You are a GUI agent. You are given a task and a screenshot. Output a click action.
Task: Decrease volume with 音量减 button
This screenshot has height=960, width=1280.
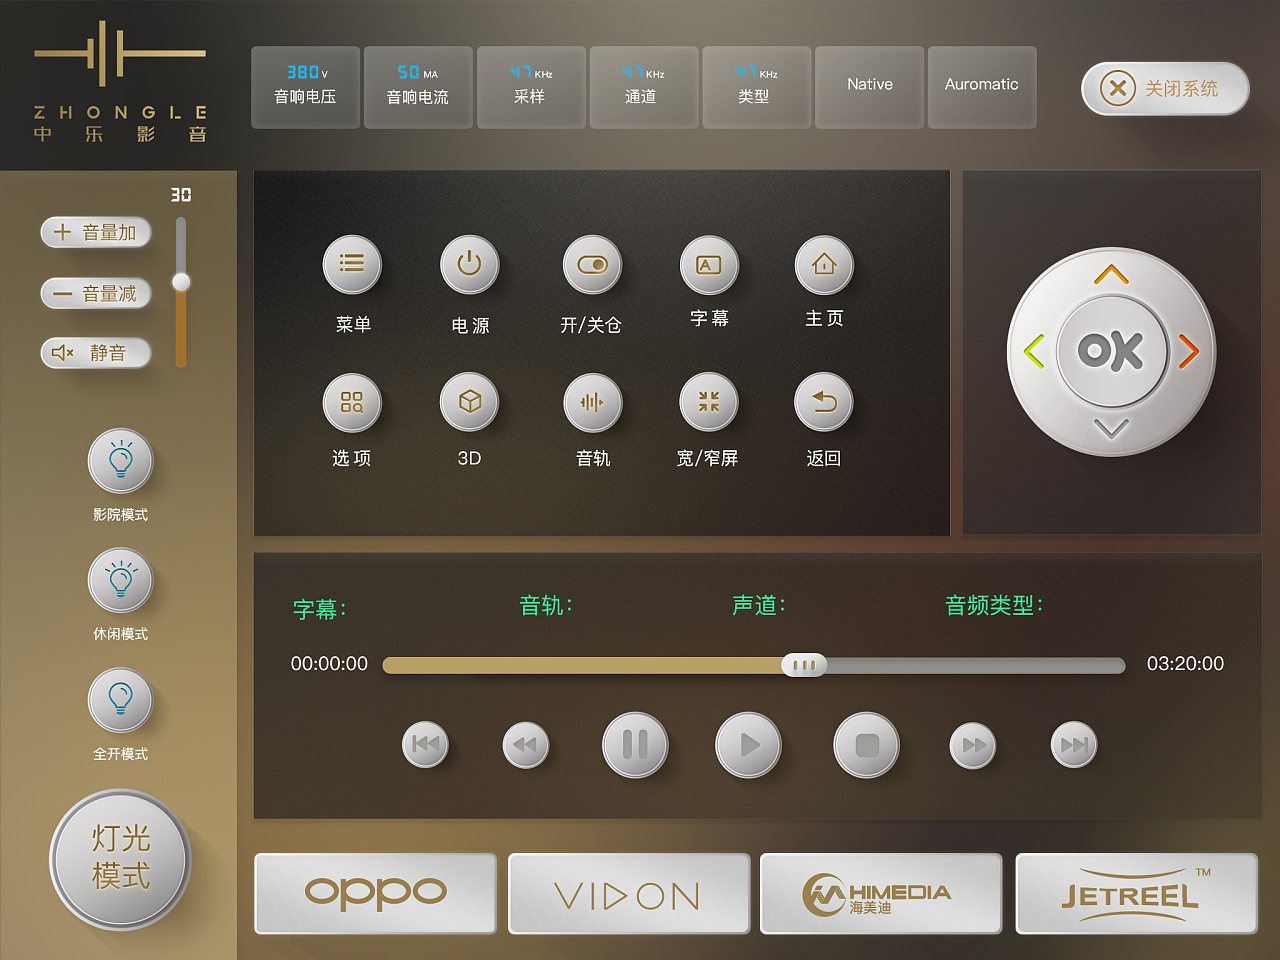pyautogui.click(x=96, y=293)
